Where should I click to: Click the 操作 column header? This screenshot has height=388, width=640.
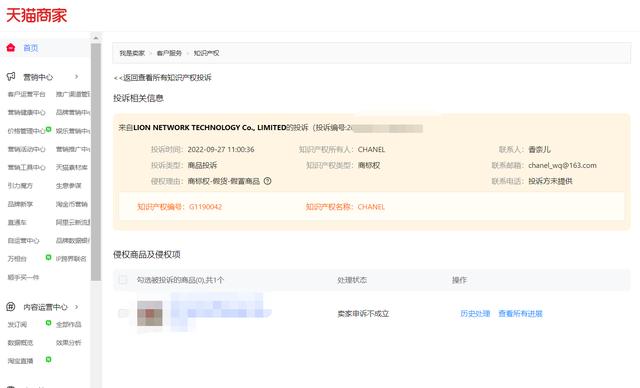[459, 280]
